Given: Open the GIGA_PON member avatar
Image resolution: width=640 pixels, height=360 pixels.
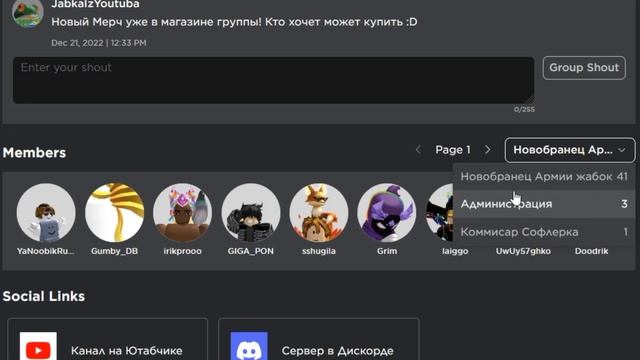Looking at the screenshot, I should (x=251, y=213).
